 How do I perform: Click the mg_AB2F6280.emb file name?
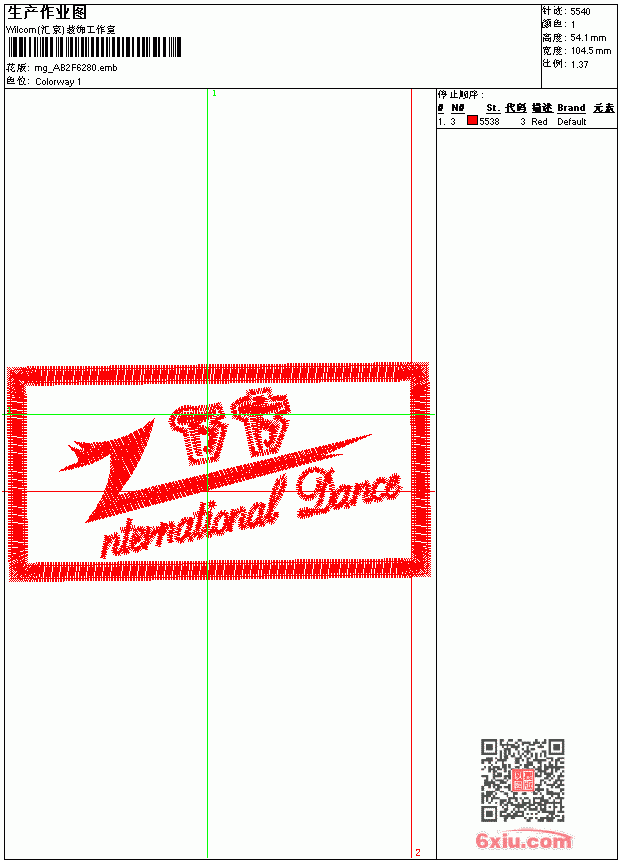(76, 68)
